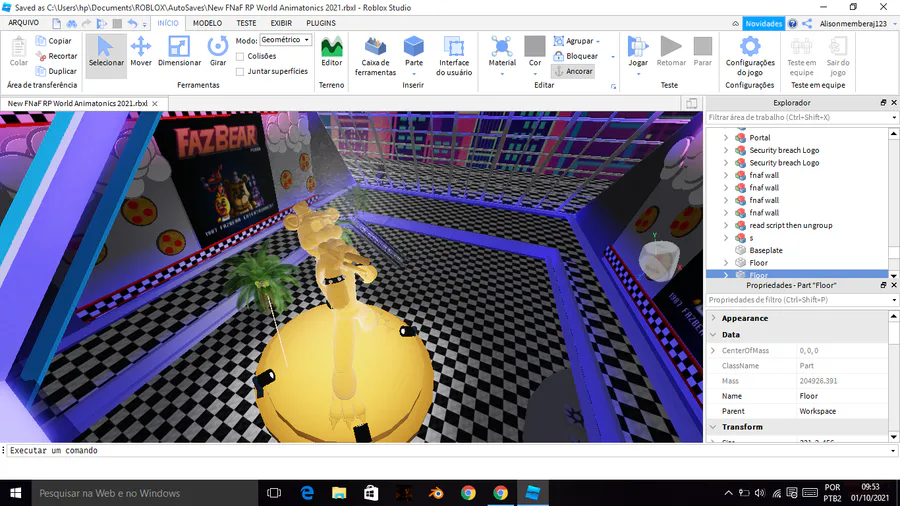Toggle the Colisões checkbox
The image size is (900, 506).
[x=240, y=56]
